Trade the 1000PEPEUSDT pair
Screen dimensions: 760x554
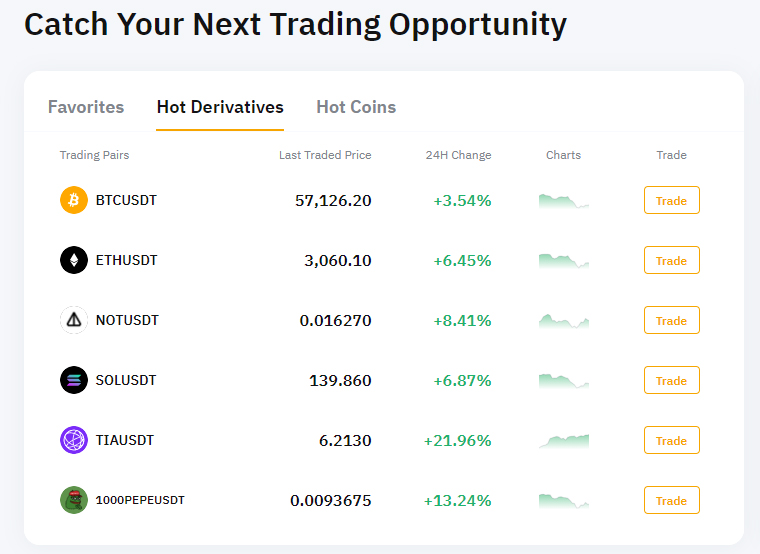pyautogui.click(x=671, y=501)
